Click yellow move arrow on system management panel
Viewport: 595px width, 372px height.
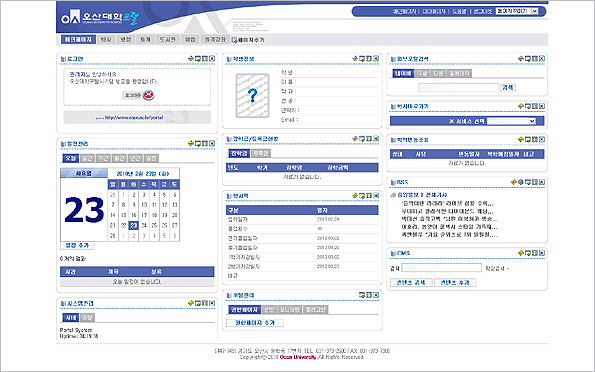click(x=190, y=303)
